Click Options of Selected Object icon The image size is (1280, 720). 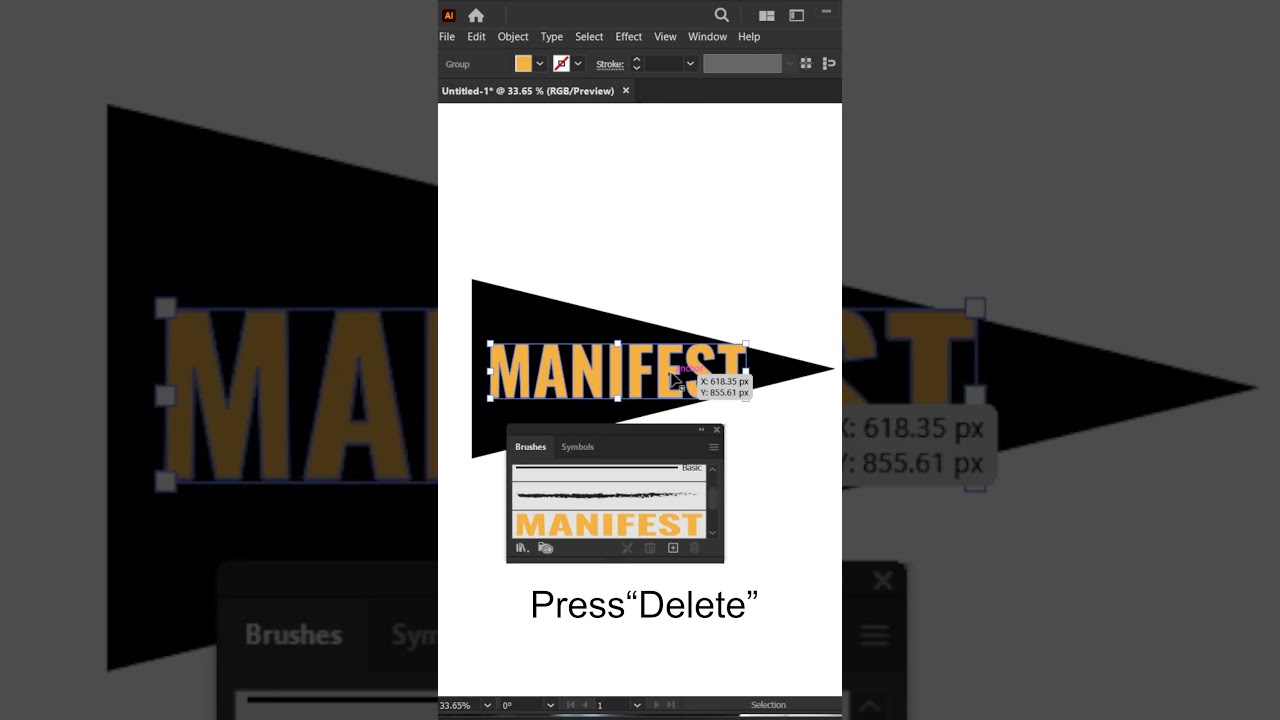tap(650, 548)
